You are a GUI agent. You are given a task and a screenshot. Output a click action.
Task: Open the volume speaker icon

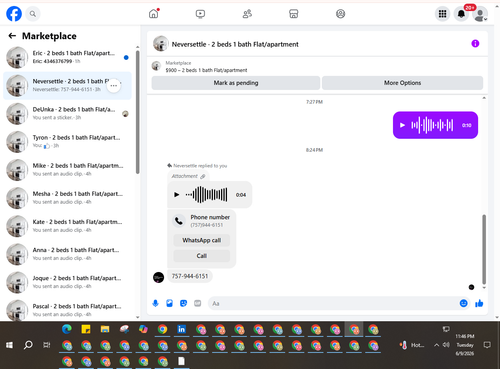tap(446, 345)
